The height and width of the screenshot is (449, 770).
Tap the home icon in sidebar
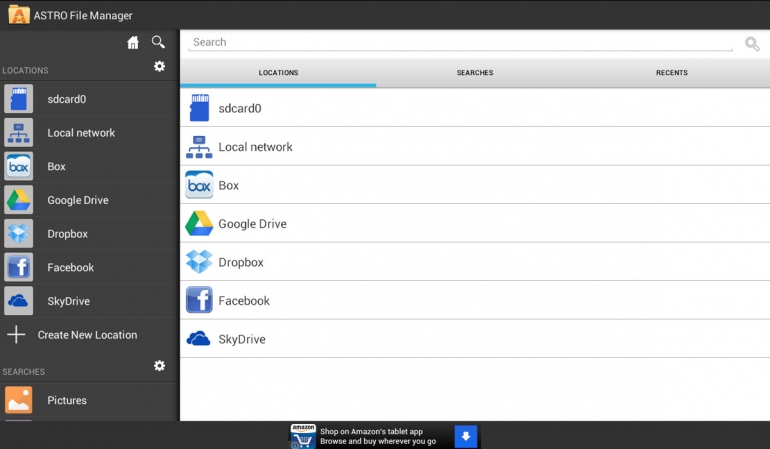tap(133, 42)
